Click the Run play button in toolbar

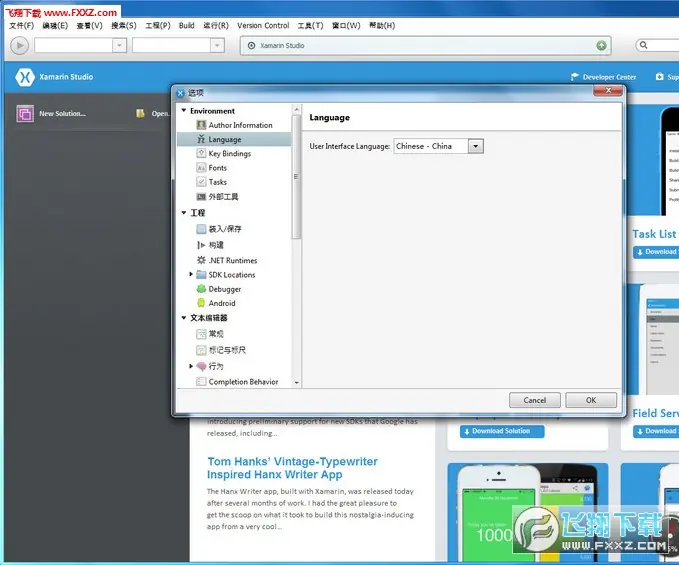(x=19, y=45)
